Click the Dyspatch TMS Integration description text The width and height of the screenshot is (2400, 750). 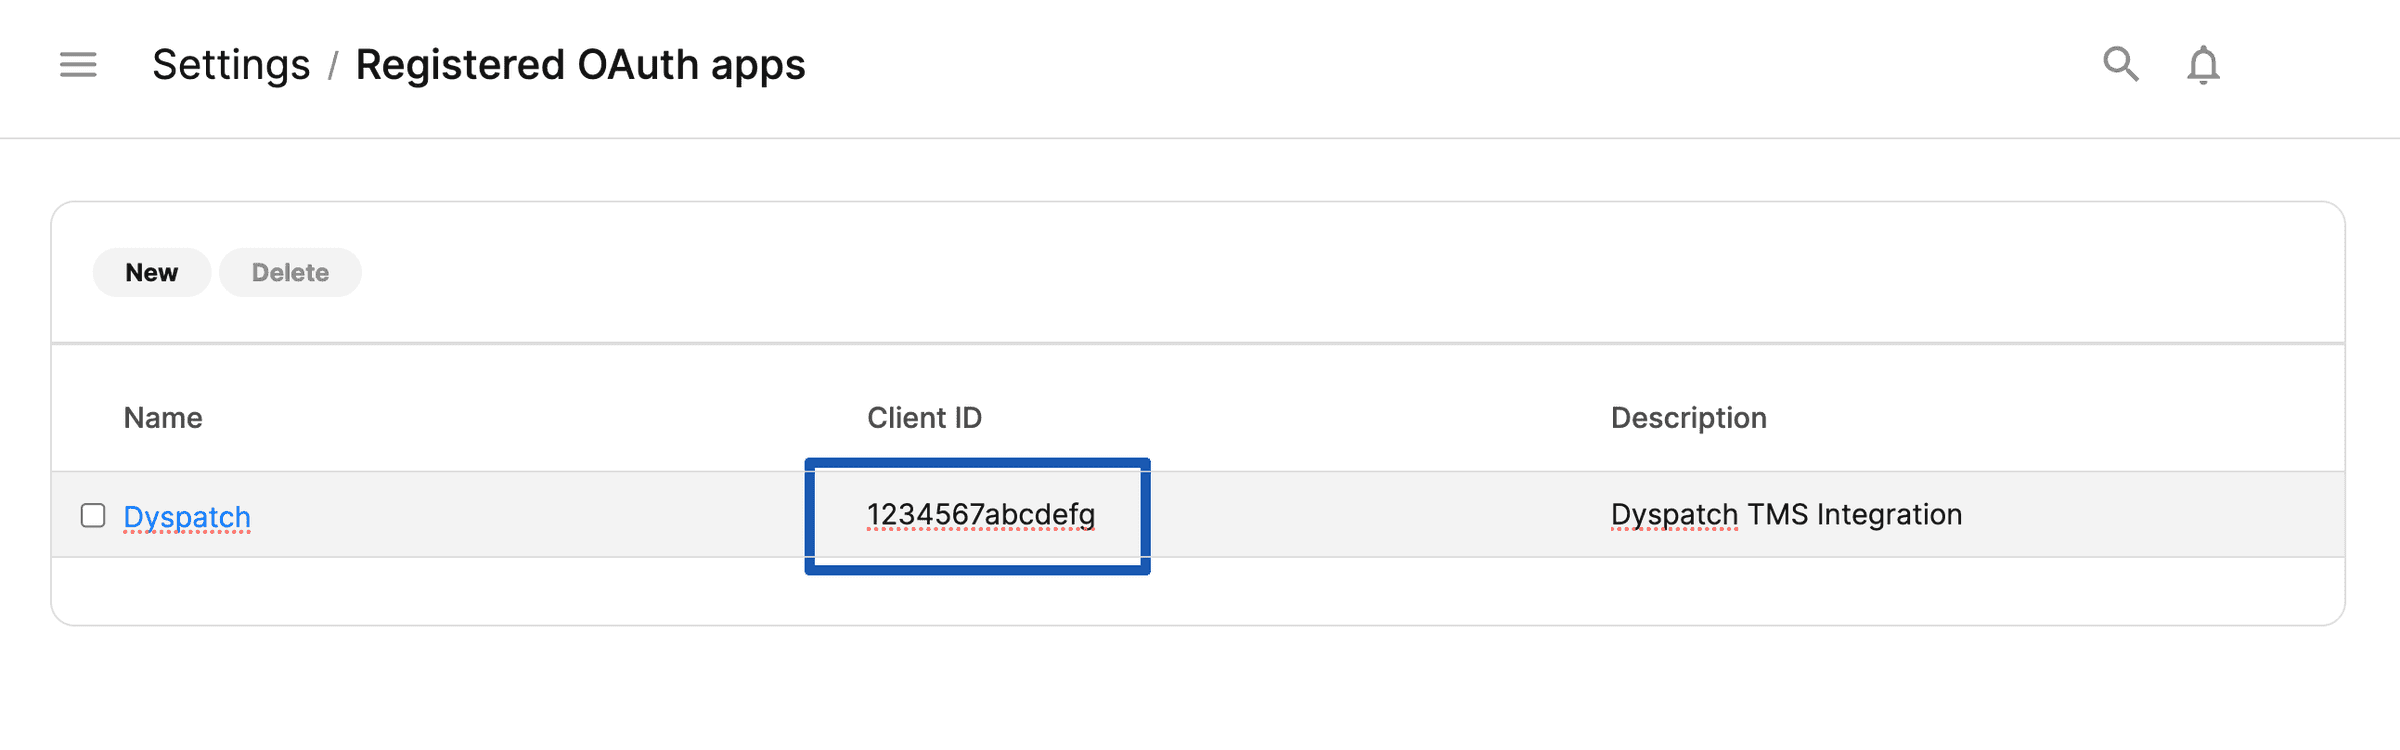pos(1785,514)
